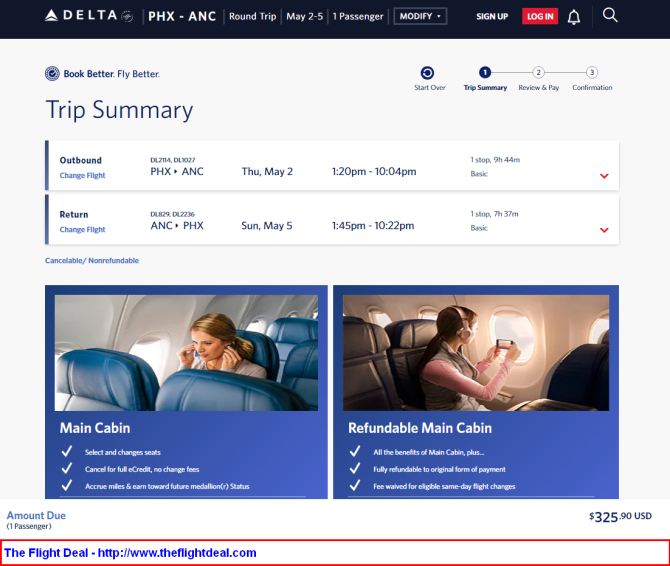Viewport: 670px width, 566px height.
Task: Click step 3 Confirmation circle
Action: (592, 72)
